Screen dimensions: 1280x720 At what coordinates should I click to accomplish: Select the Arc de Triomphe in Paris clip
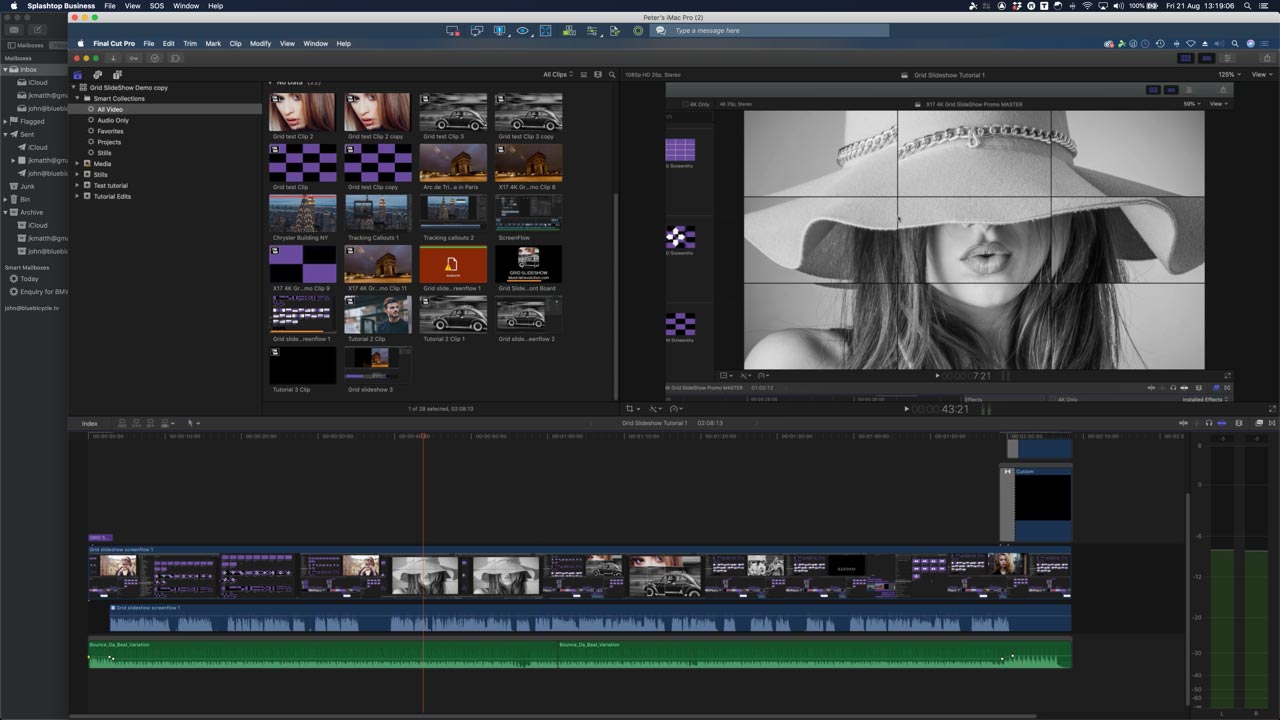pyautogui.click(x=453, y=163)
